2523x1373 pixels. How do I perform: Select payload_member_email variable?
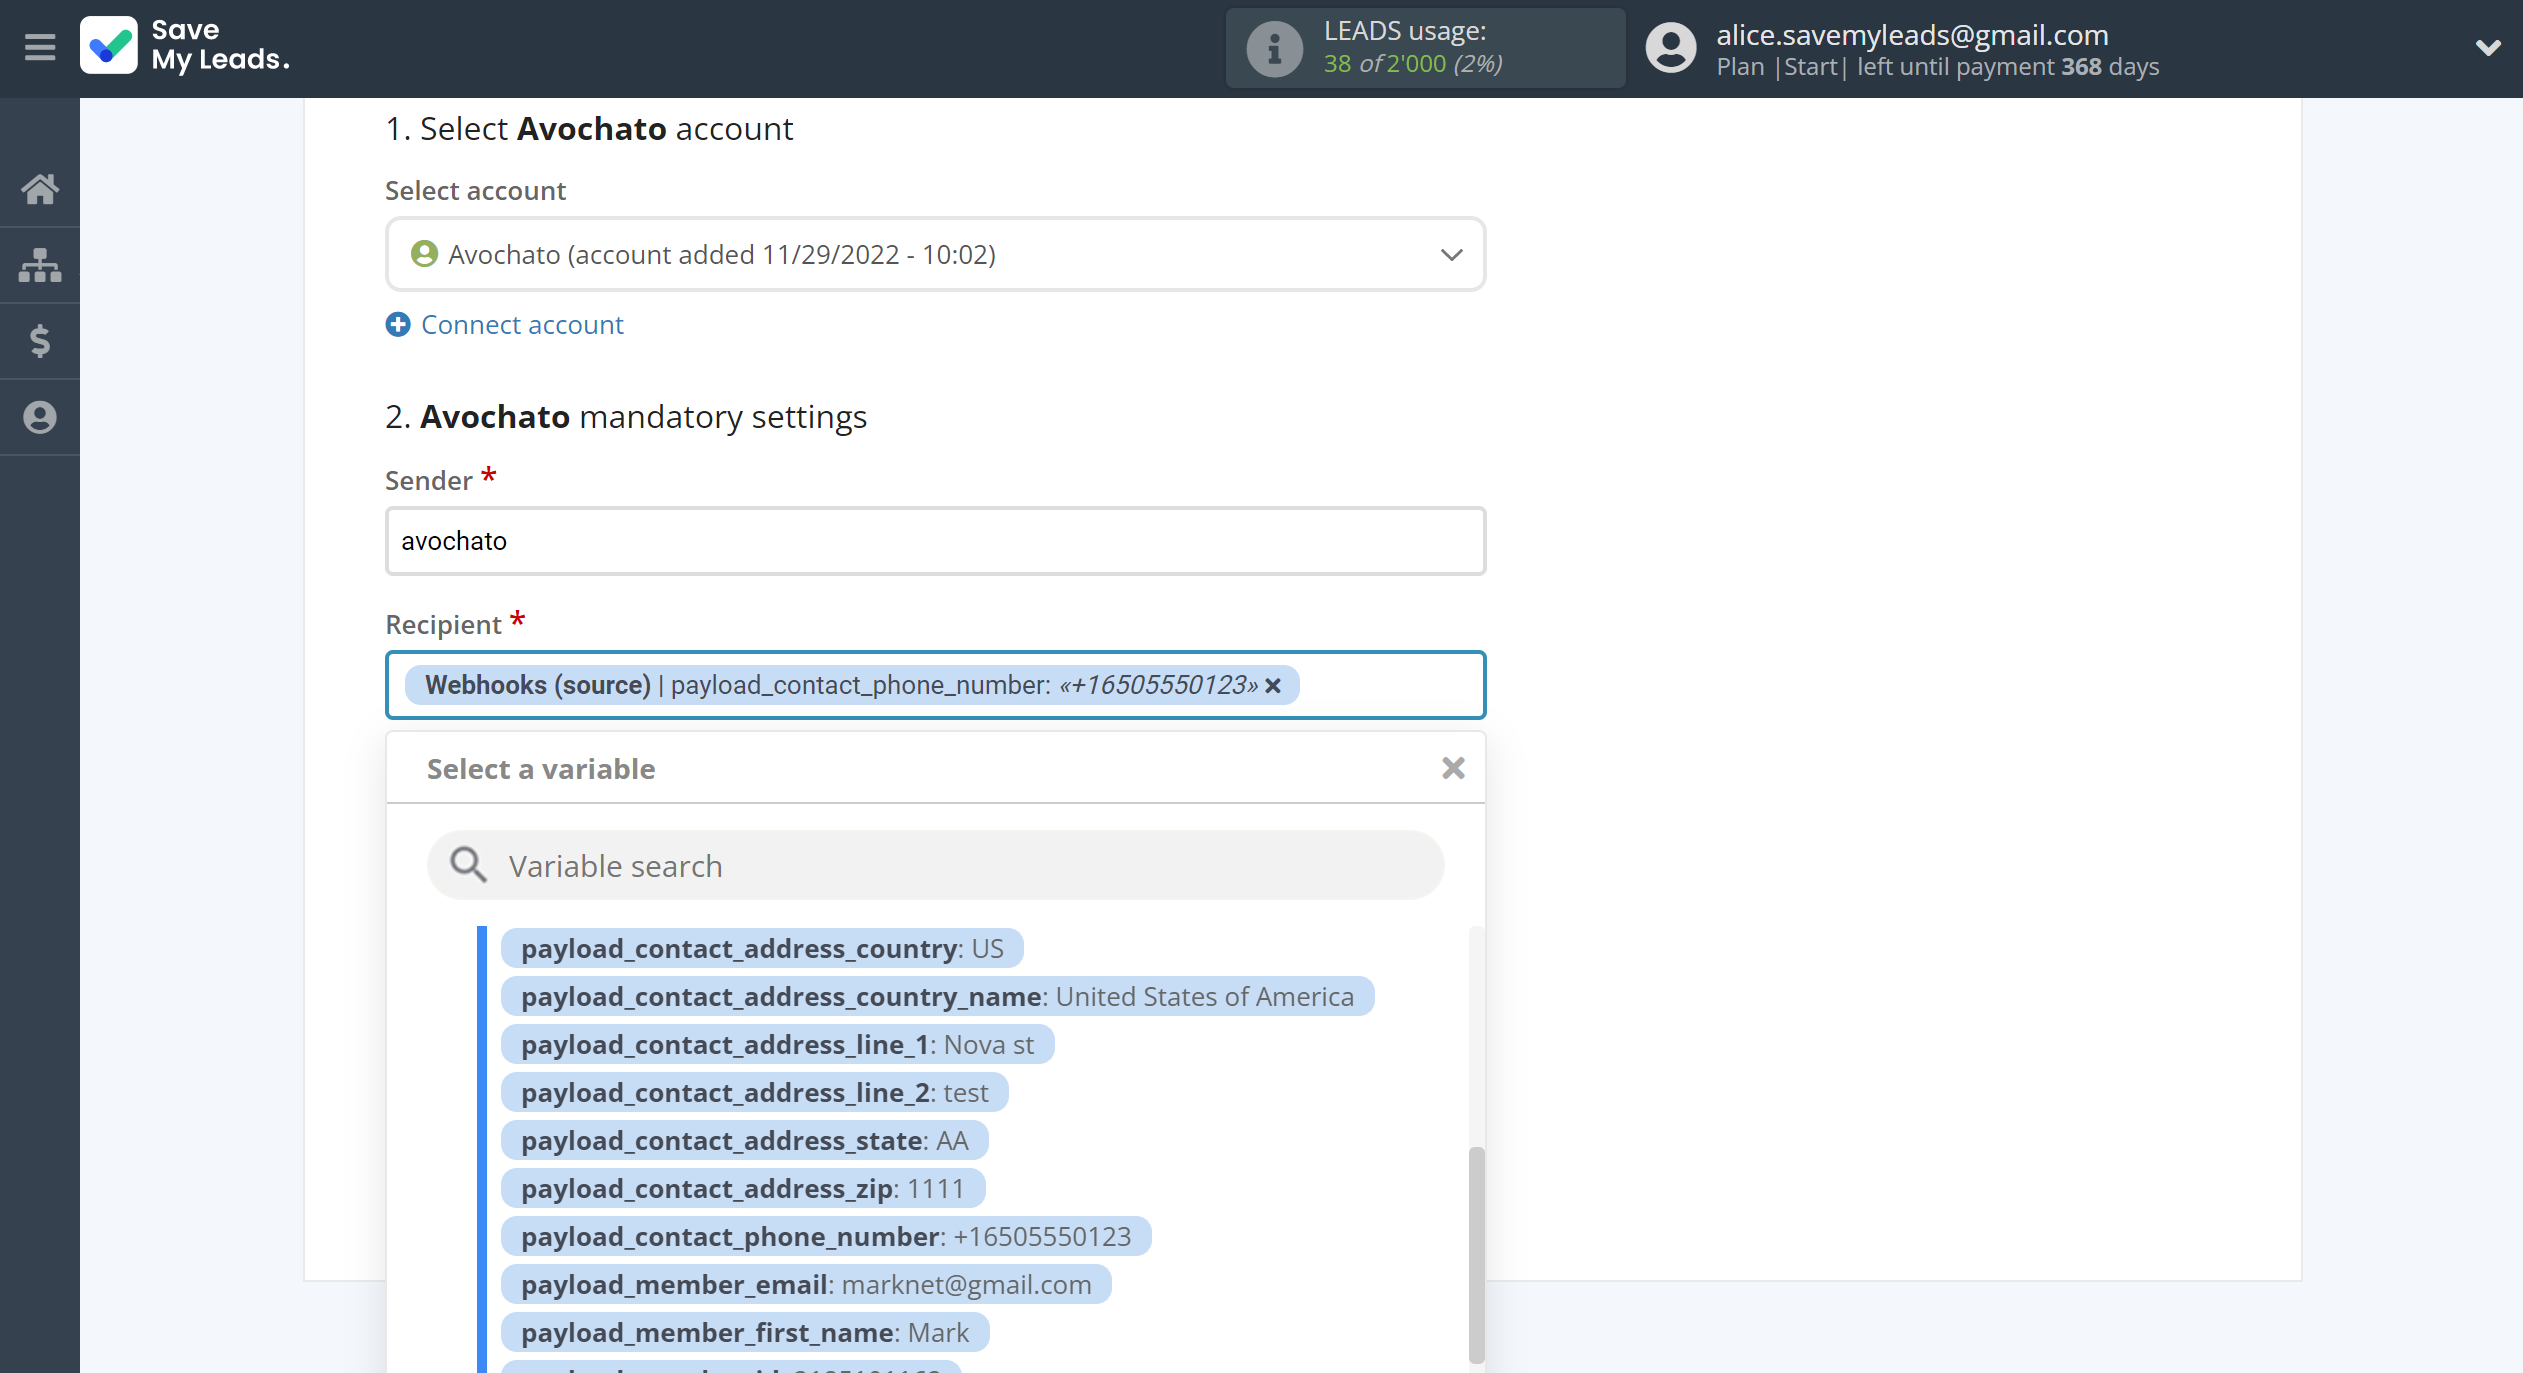(805, 1285)
